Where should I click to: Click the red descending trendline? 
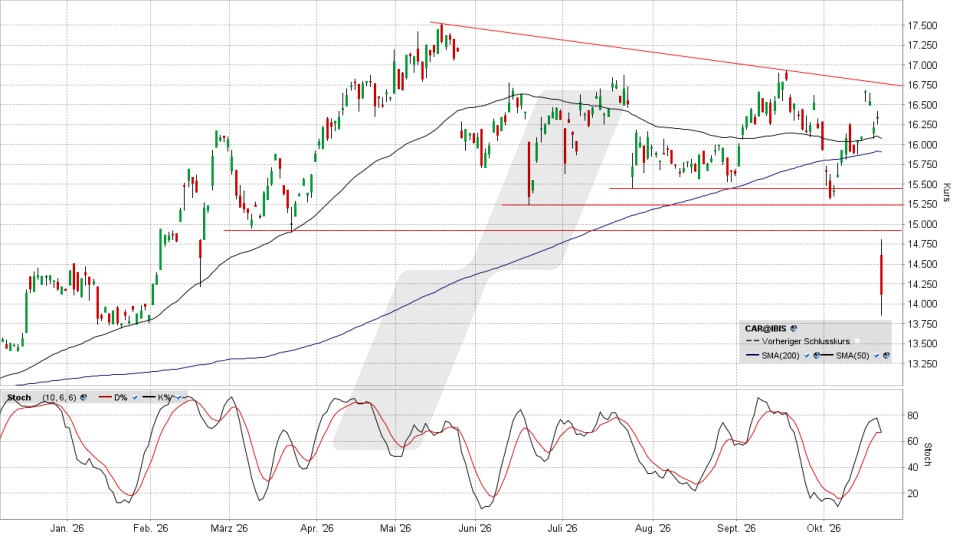click(x=666, y=54)
